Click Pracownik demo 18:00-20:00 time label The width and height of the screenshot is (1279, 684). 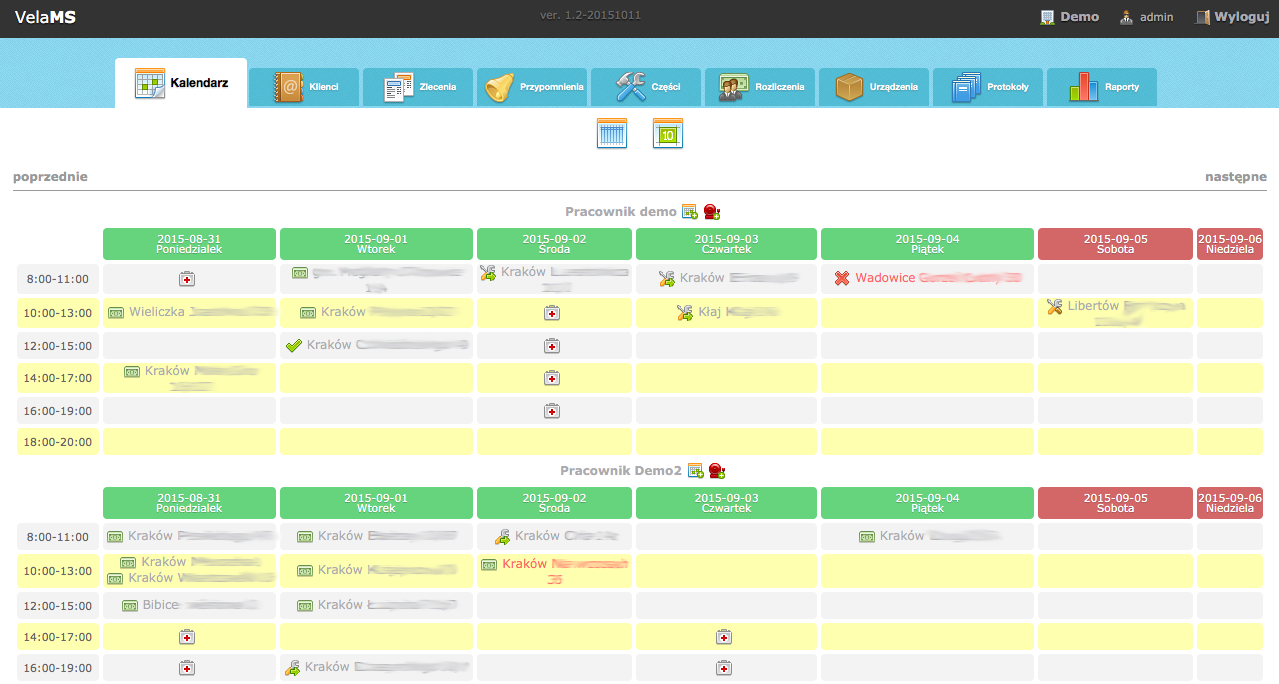59,443
